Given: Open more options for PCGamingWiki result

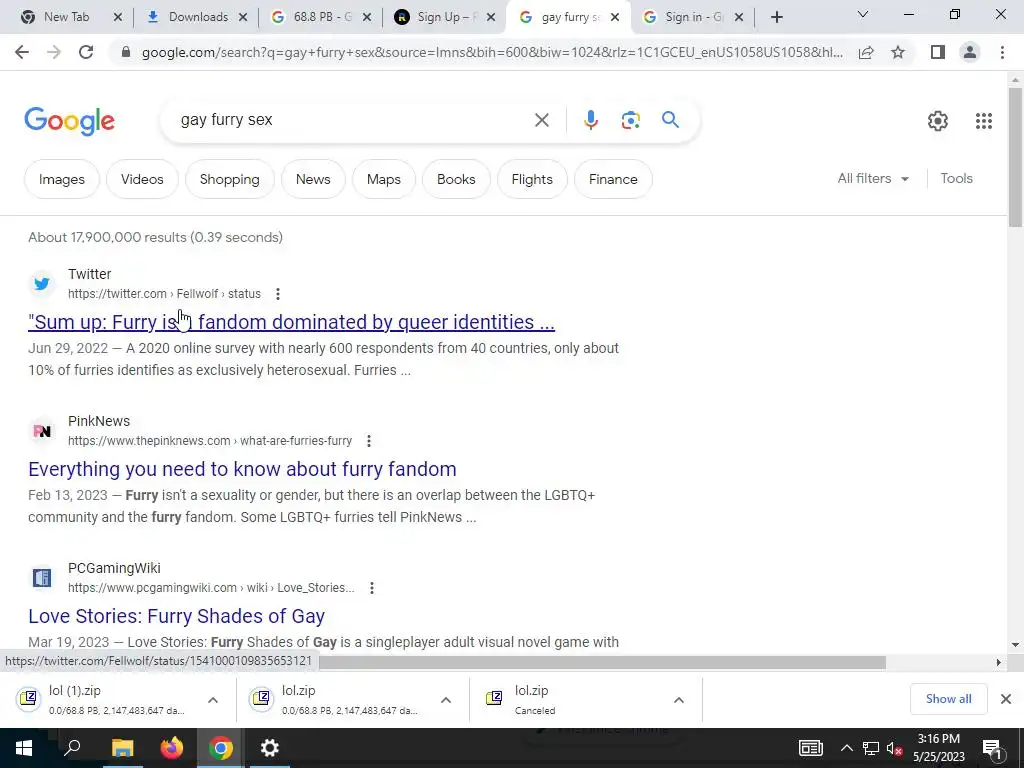Looking at the screenshot, I should 372,588.
